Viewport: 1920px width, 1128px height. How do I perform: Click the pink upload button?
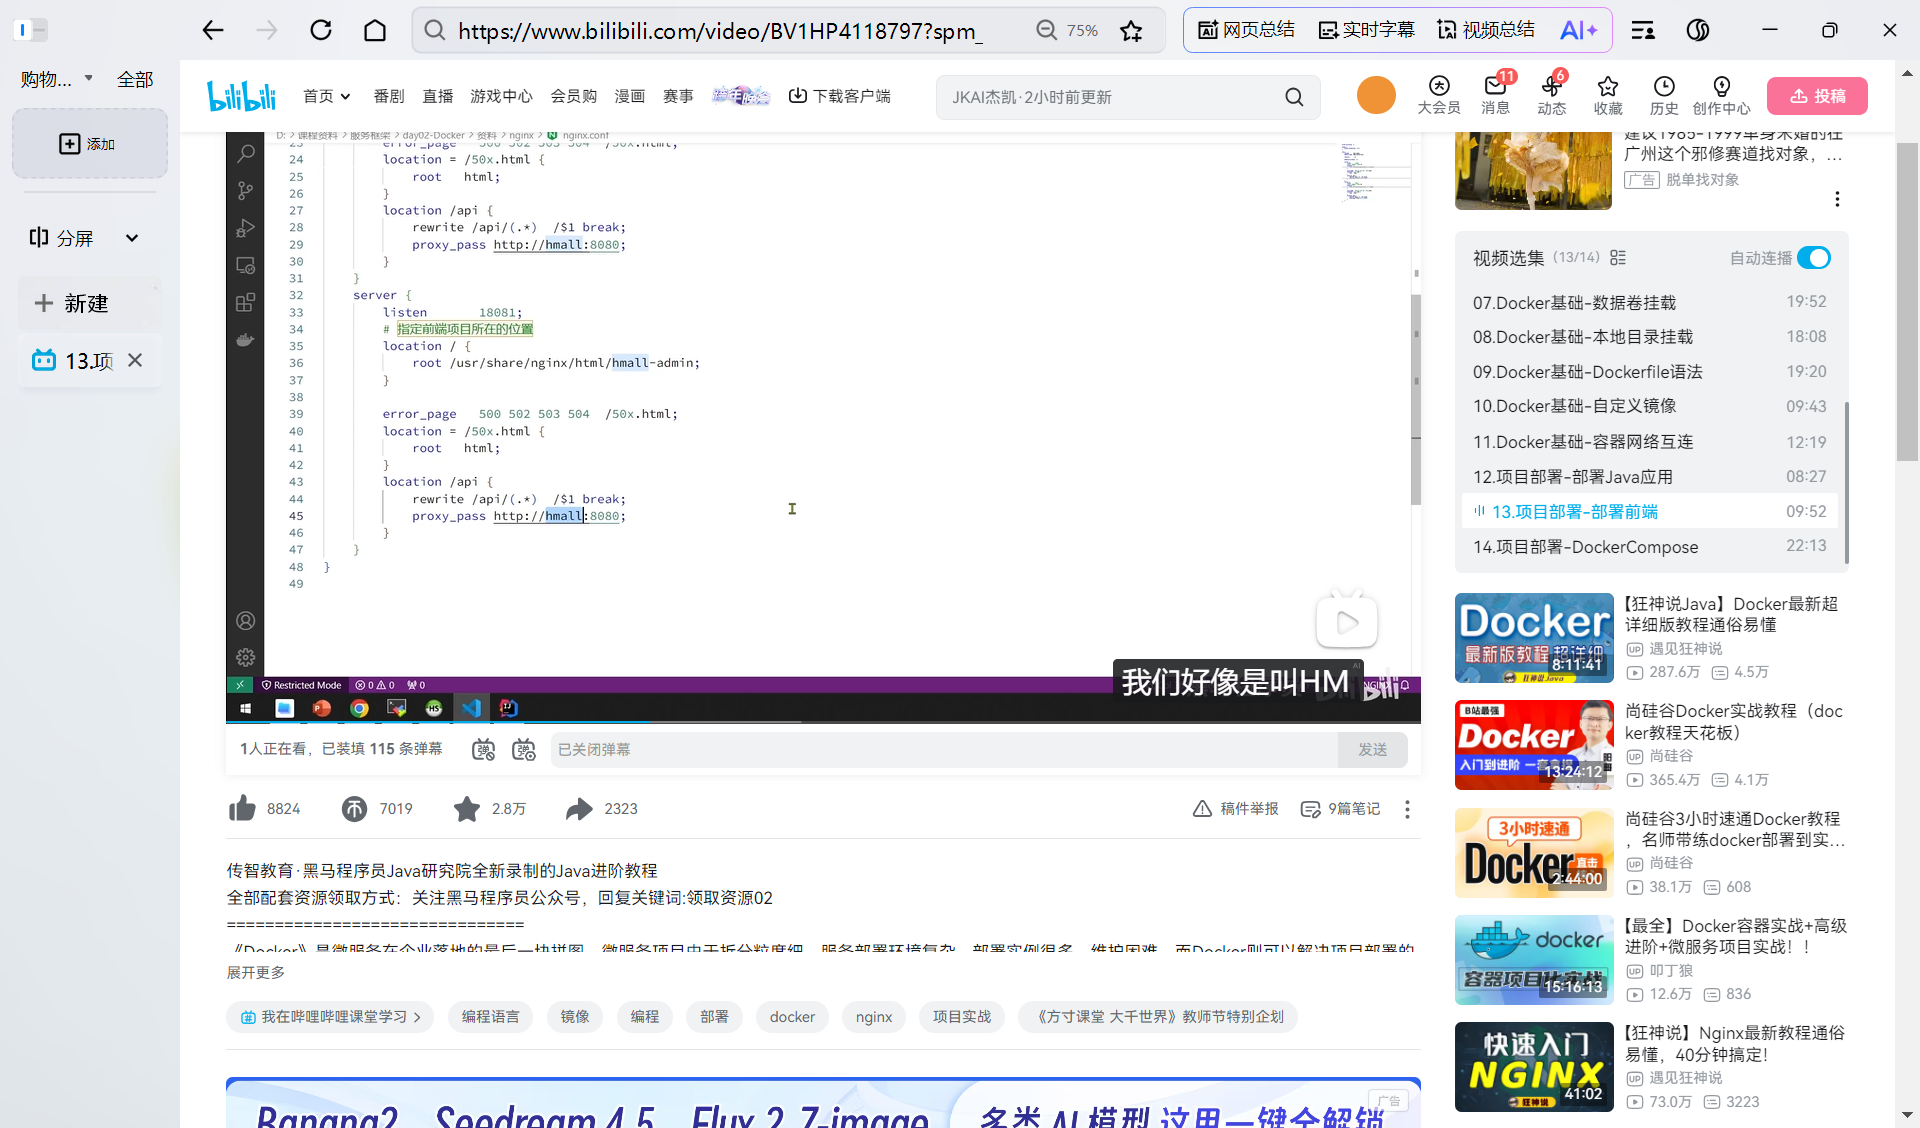click(x=1816, y=96)
